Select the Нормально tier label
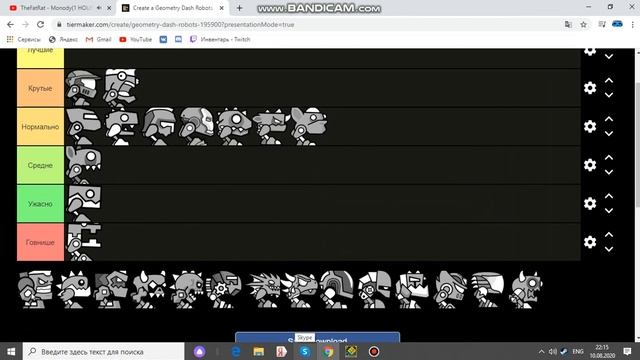Viewport: 640px width, 360px height. (40, 127)
